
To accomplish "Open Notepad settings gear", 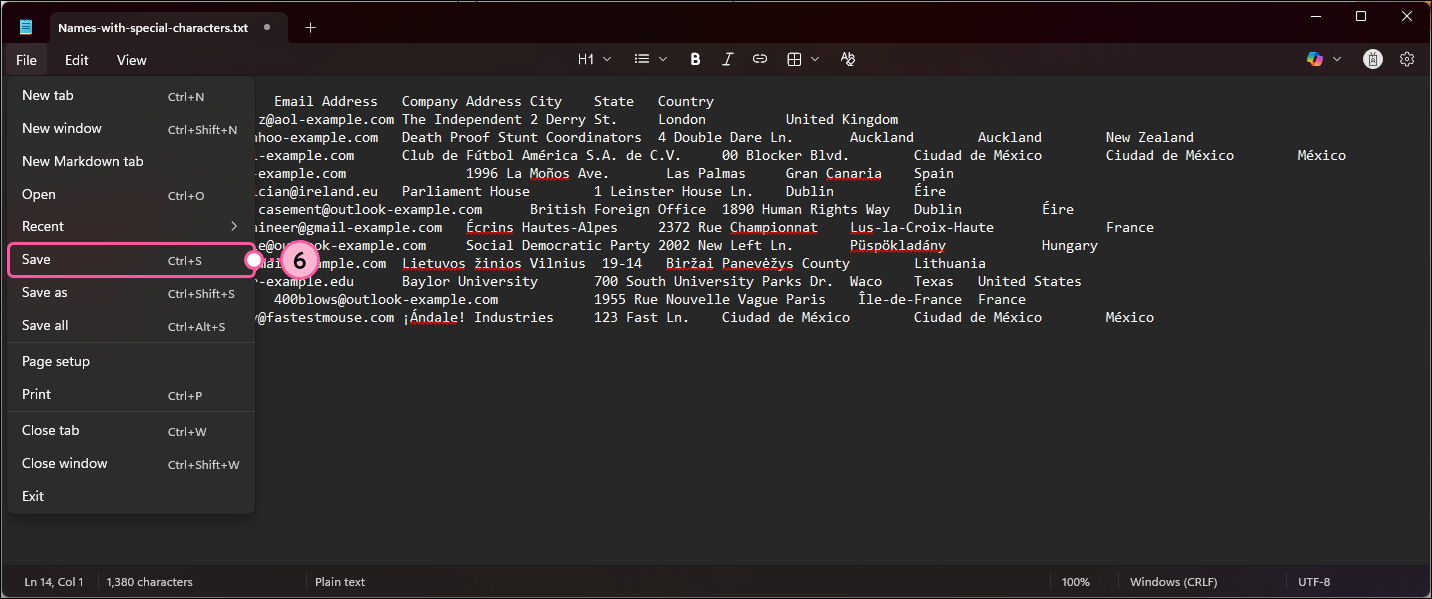I will click(1407, 58).
